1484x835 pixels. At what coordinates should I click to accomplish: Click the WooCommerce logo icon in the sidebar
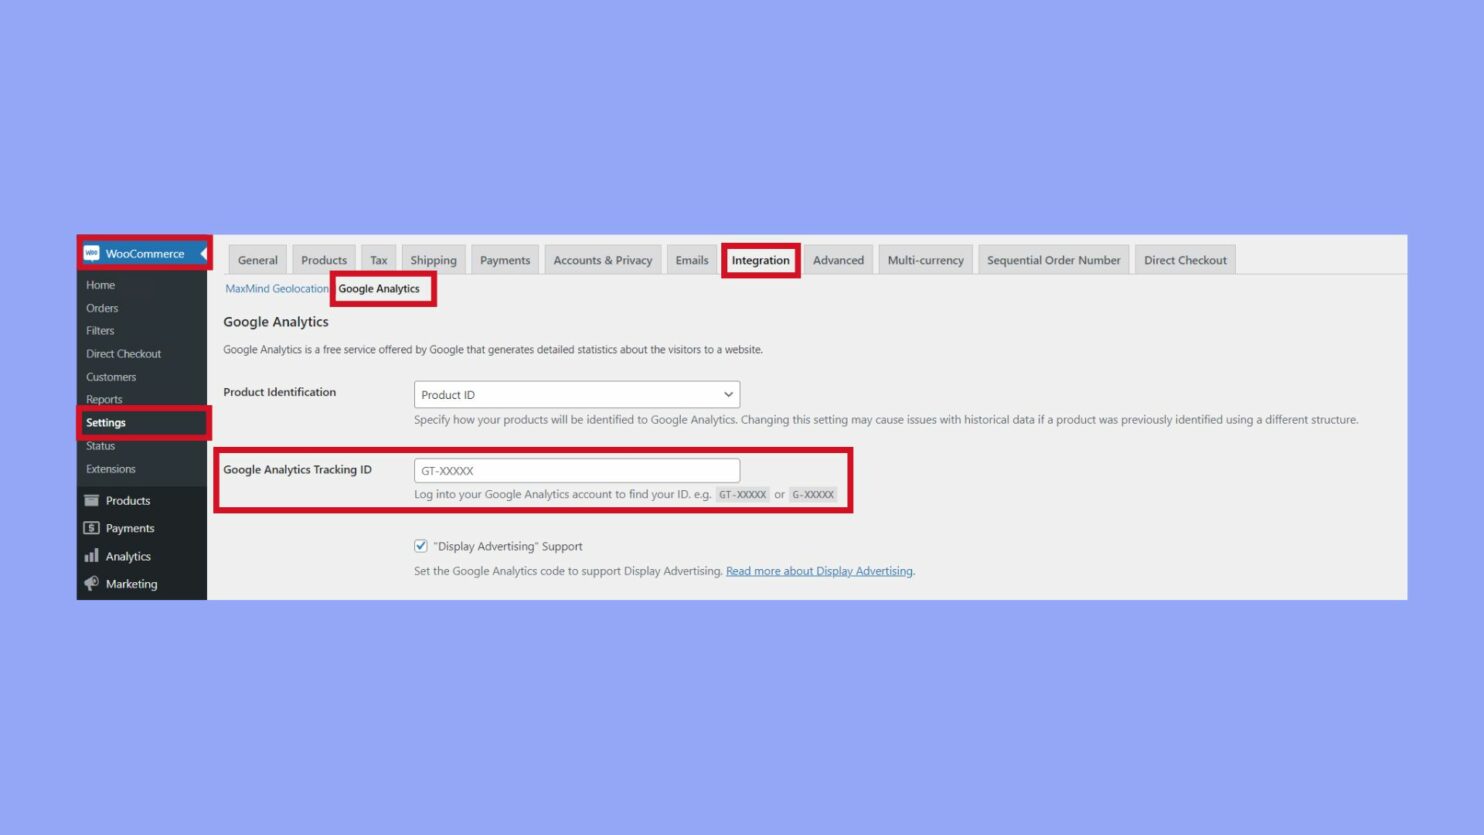pyautogui.click(x=94, y=253)
